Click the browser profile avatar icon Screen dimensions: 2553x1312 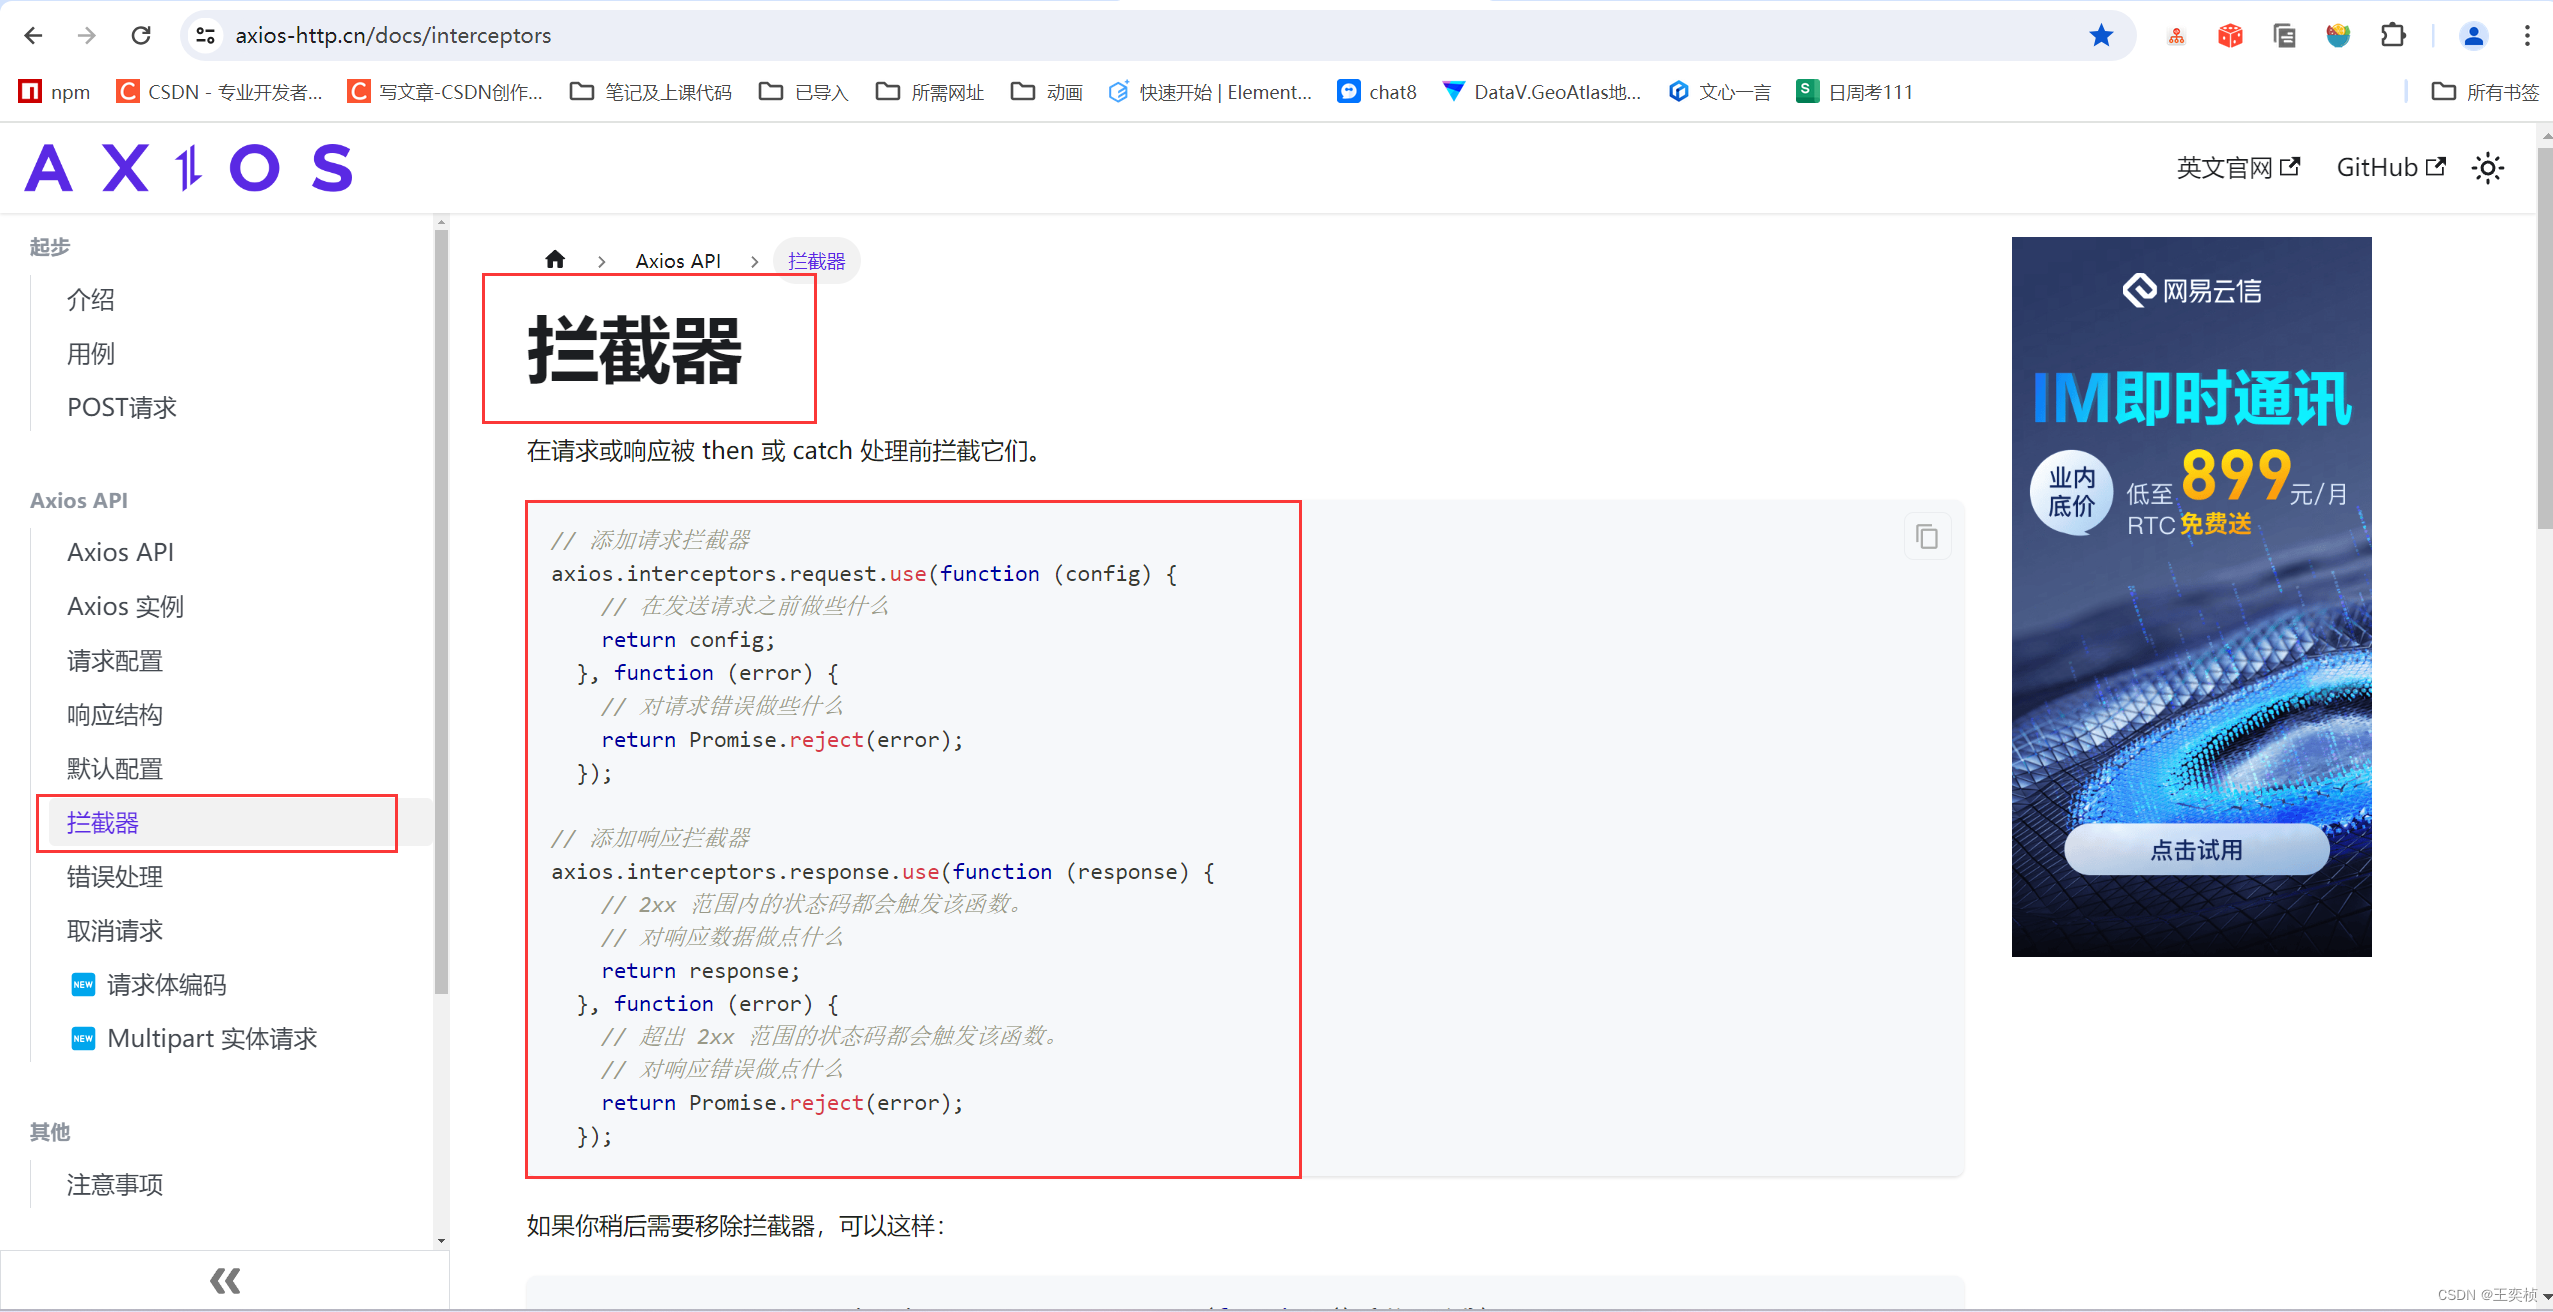[x=2473, y=35]
